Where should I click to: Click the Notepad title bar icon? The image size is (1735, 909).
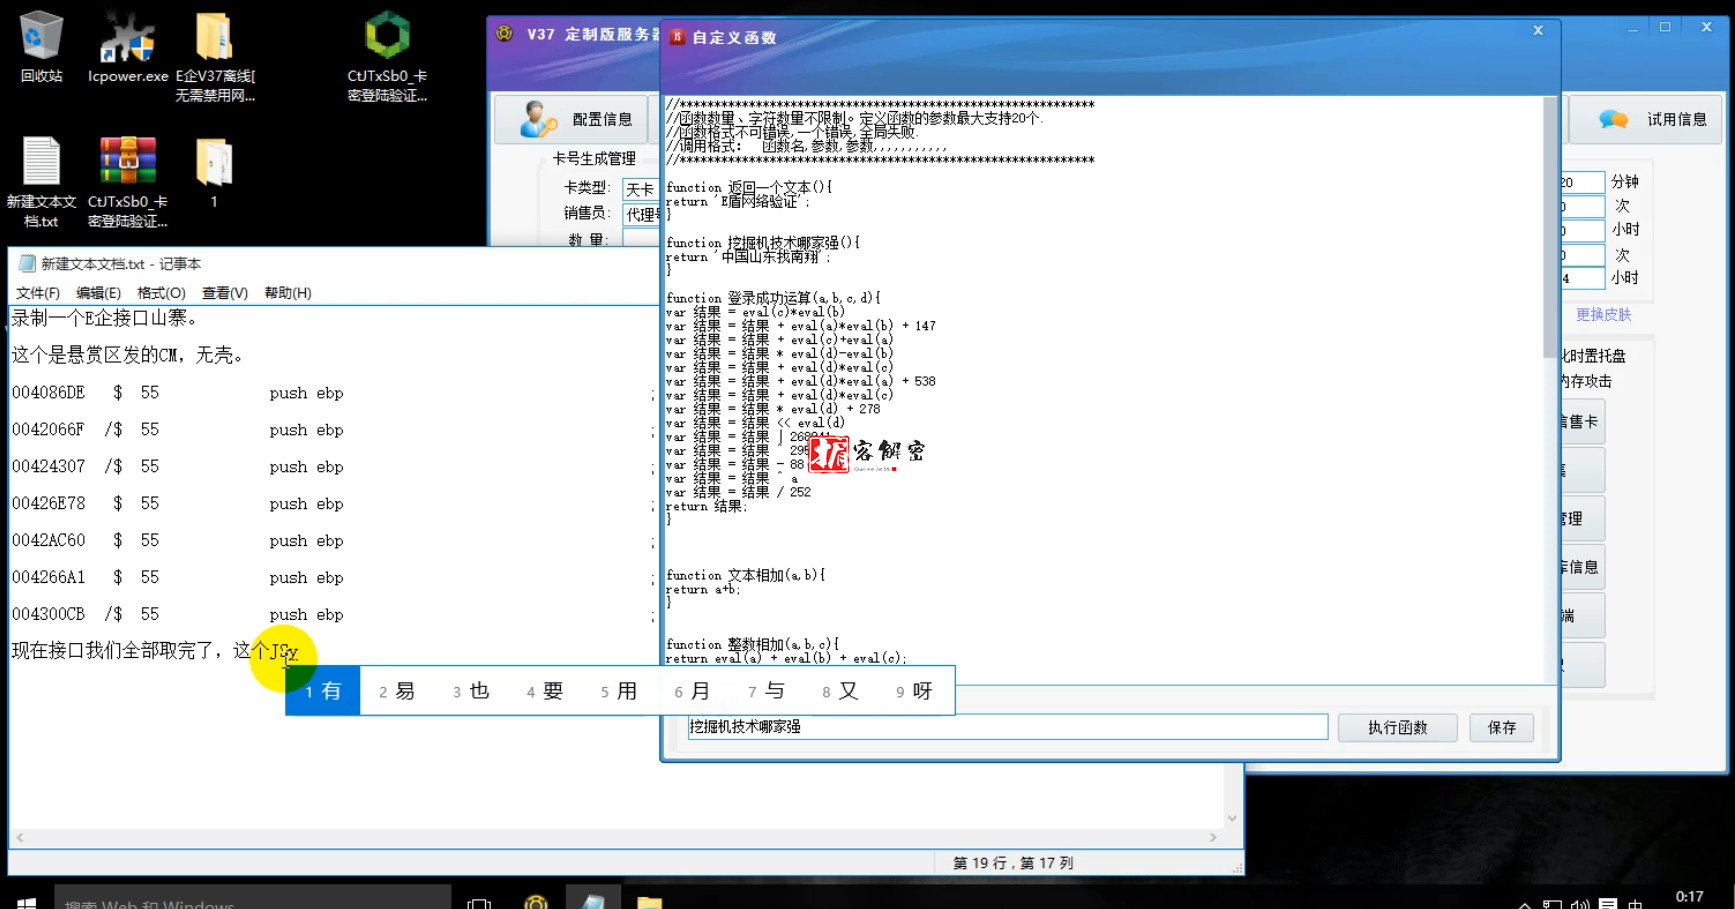click(27, 264)
